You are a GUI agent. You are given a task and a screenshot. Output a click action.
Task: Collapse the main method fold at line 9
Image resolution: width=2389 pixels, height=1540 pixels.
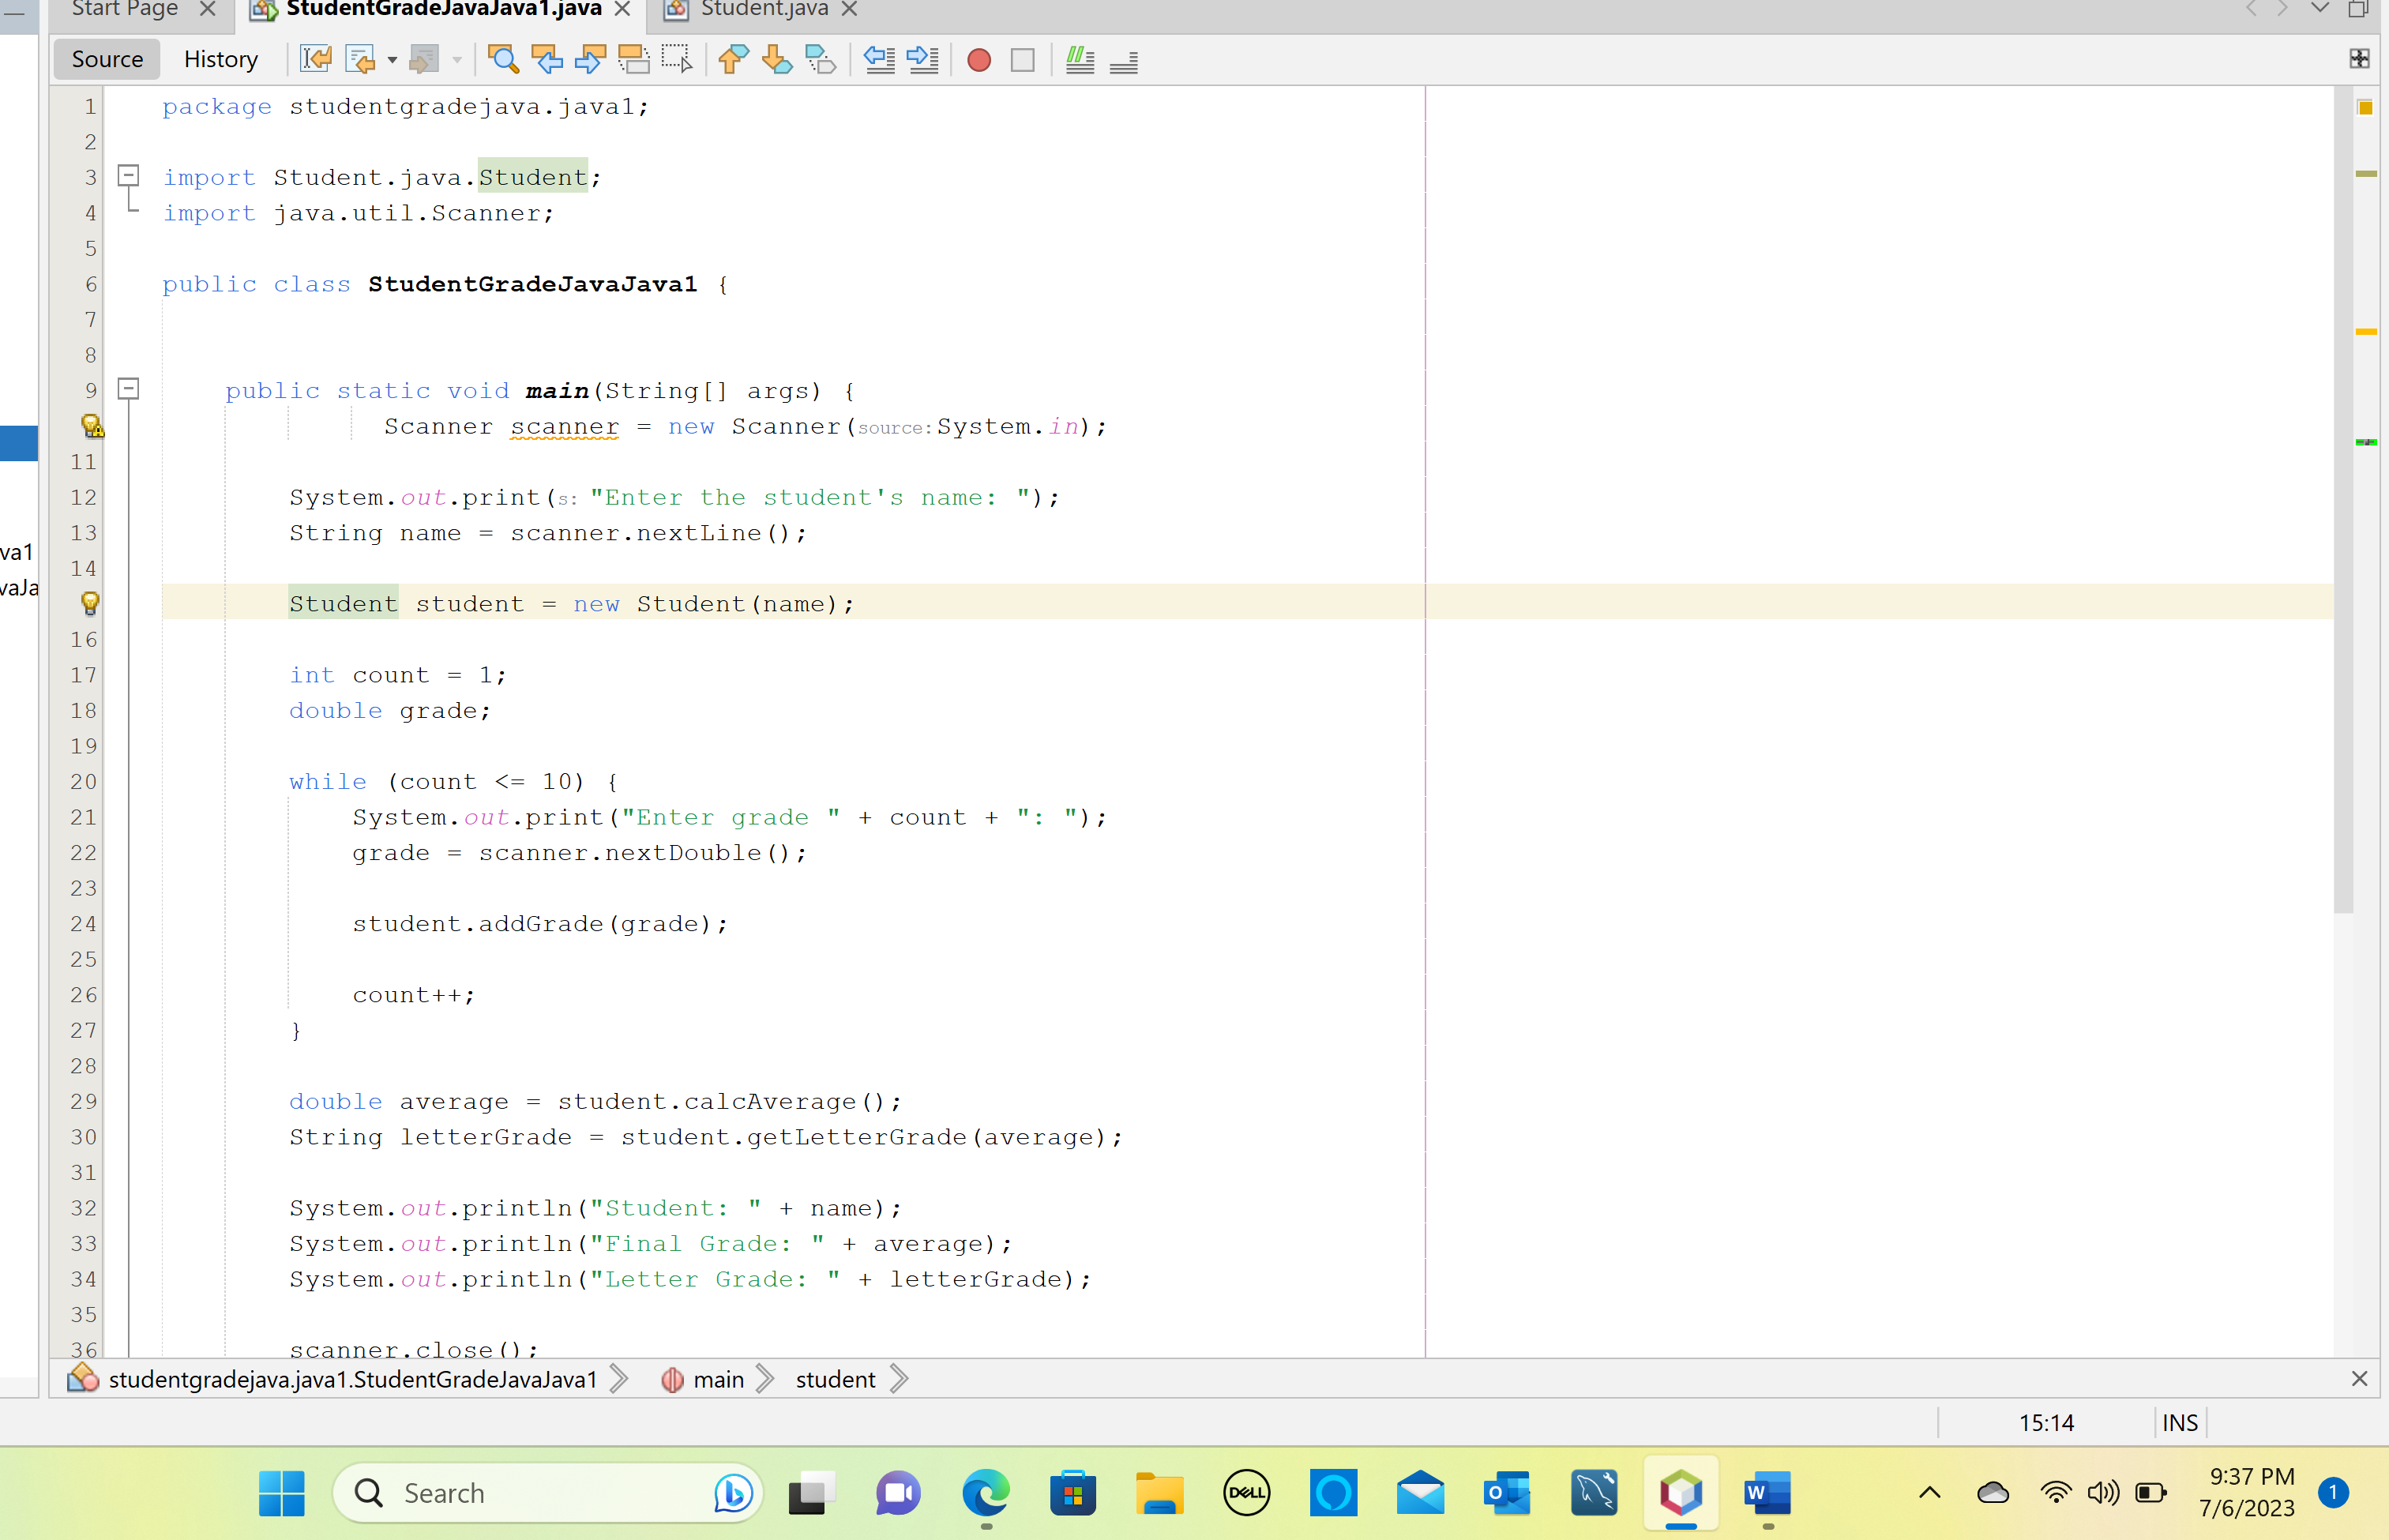129,389
